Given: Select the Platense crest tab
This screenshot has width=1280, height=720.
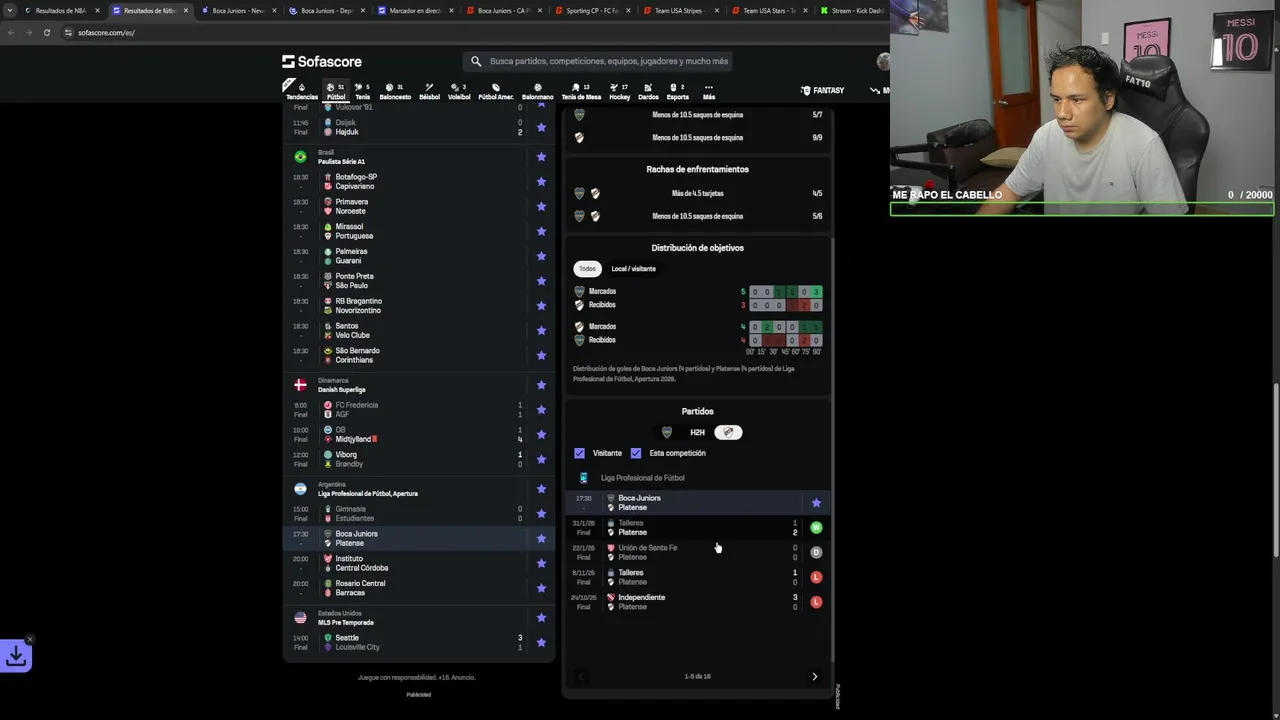Looking at the screenshot, I should point(728,432).
